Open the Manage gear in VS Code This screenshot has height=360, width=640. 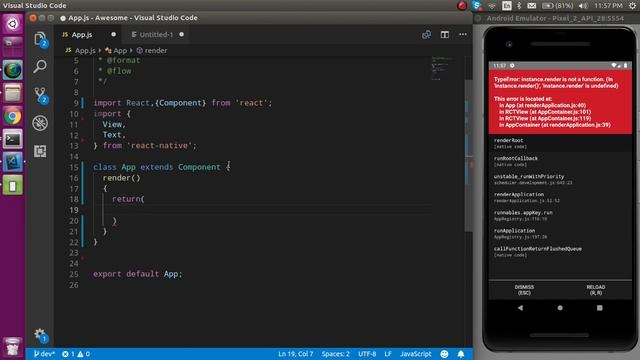pos(40,335)
